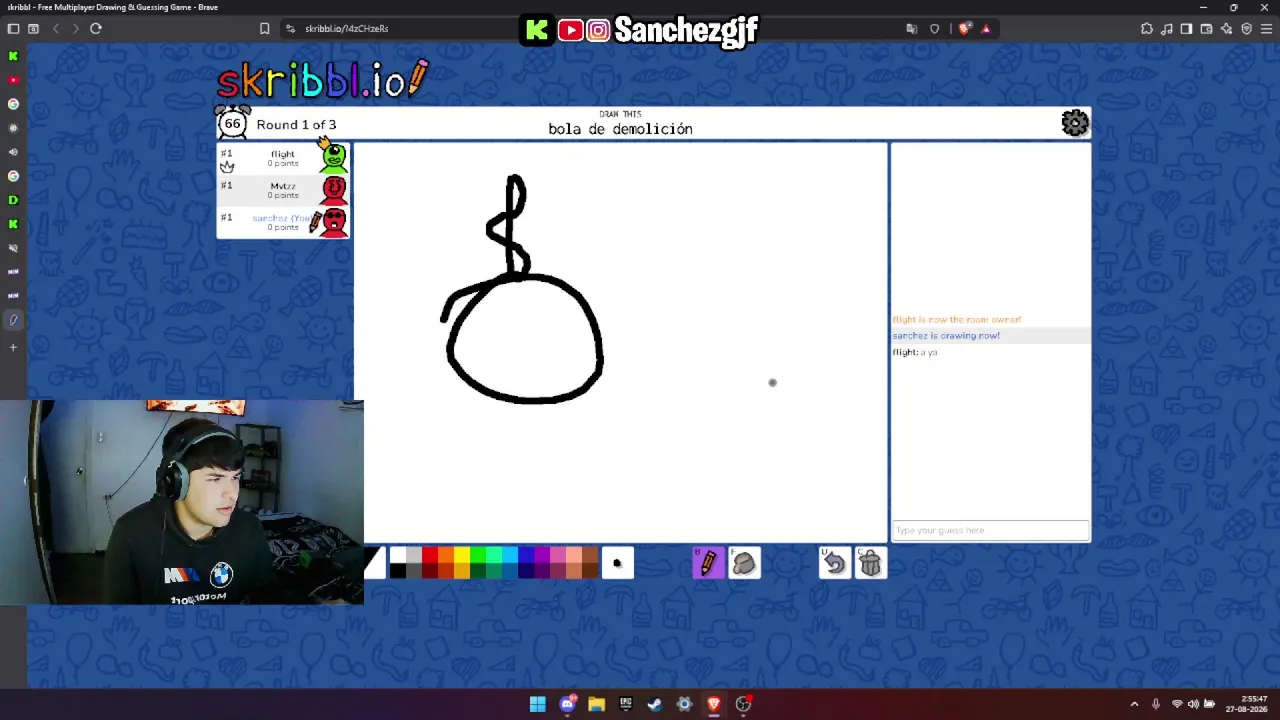Click the skribbl.io logo

[323, 80]
